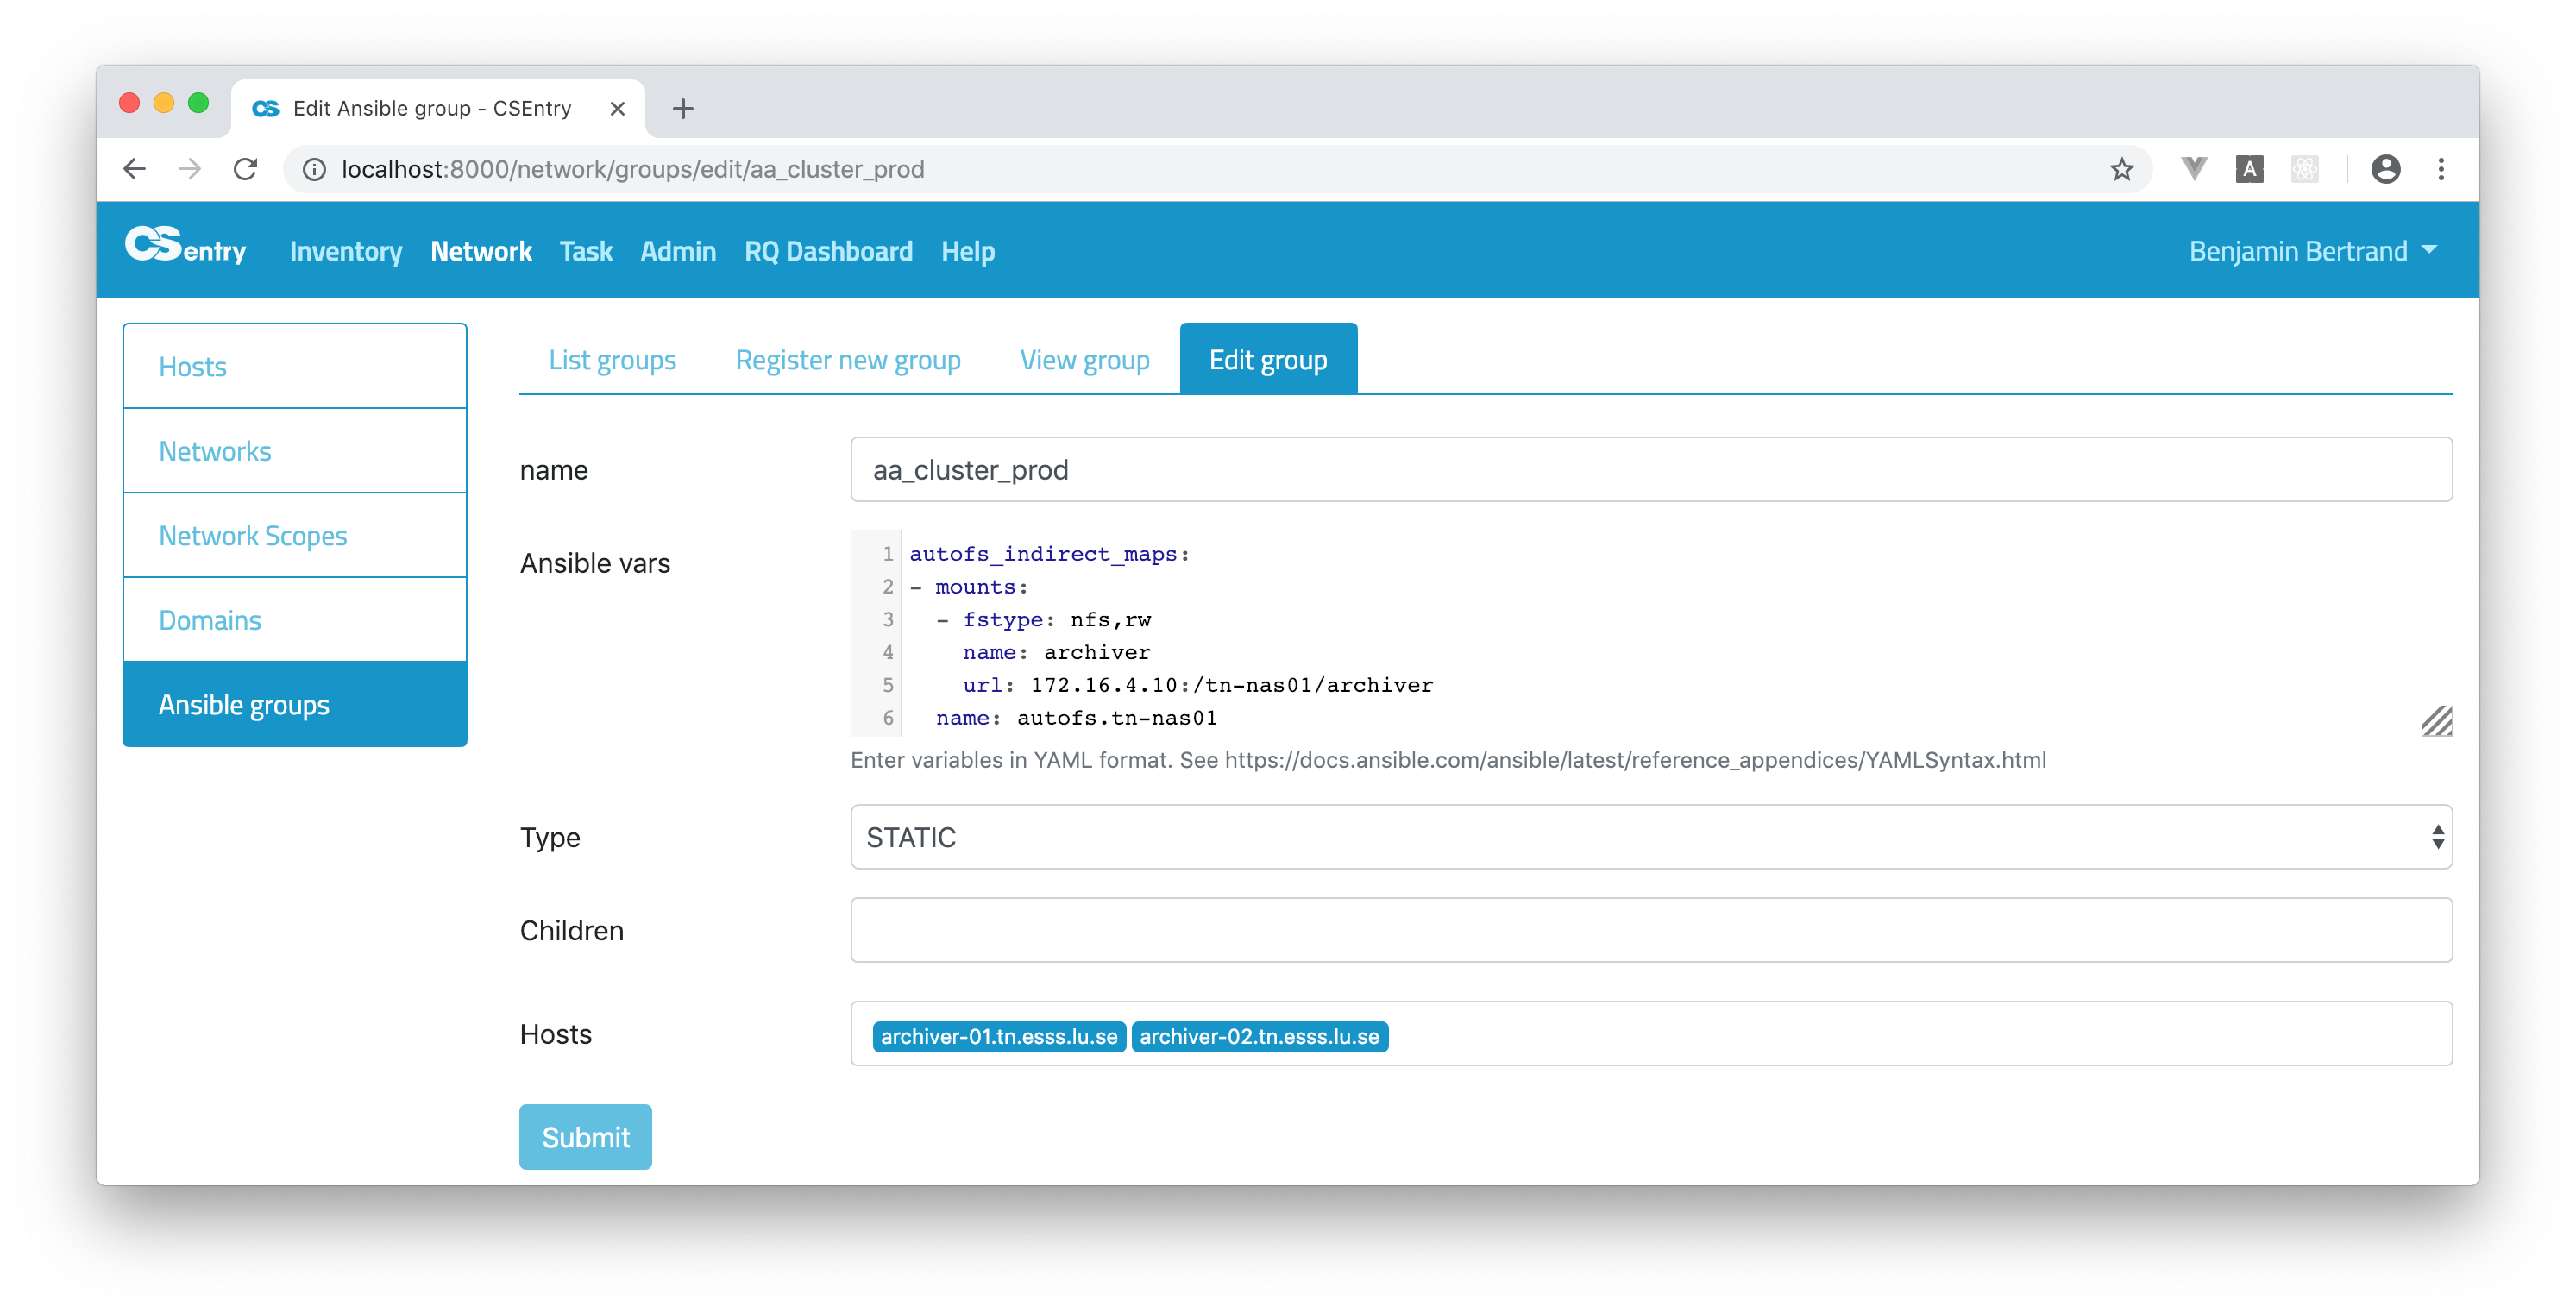Reload the page
This screenshot has height=1313, width=2576.
tap(245, 169)
